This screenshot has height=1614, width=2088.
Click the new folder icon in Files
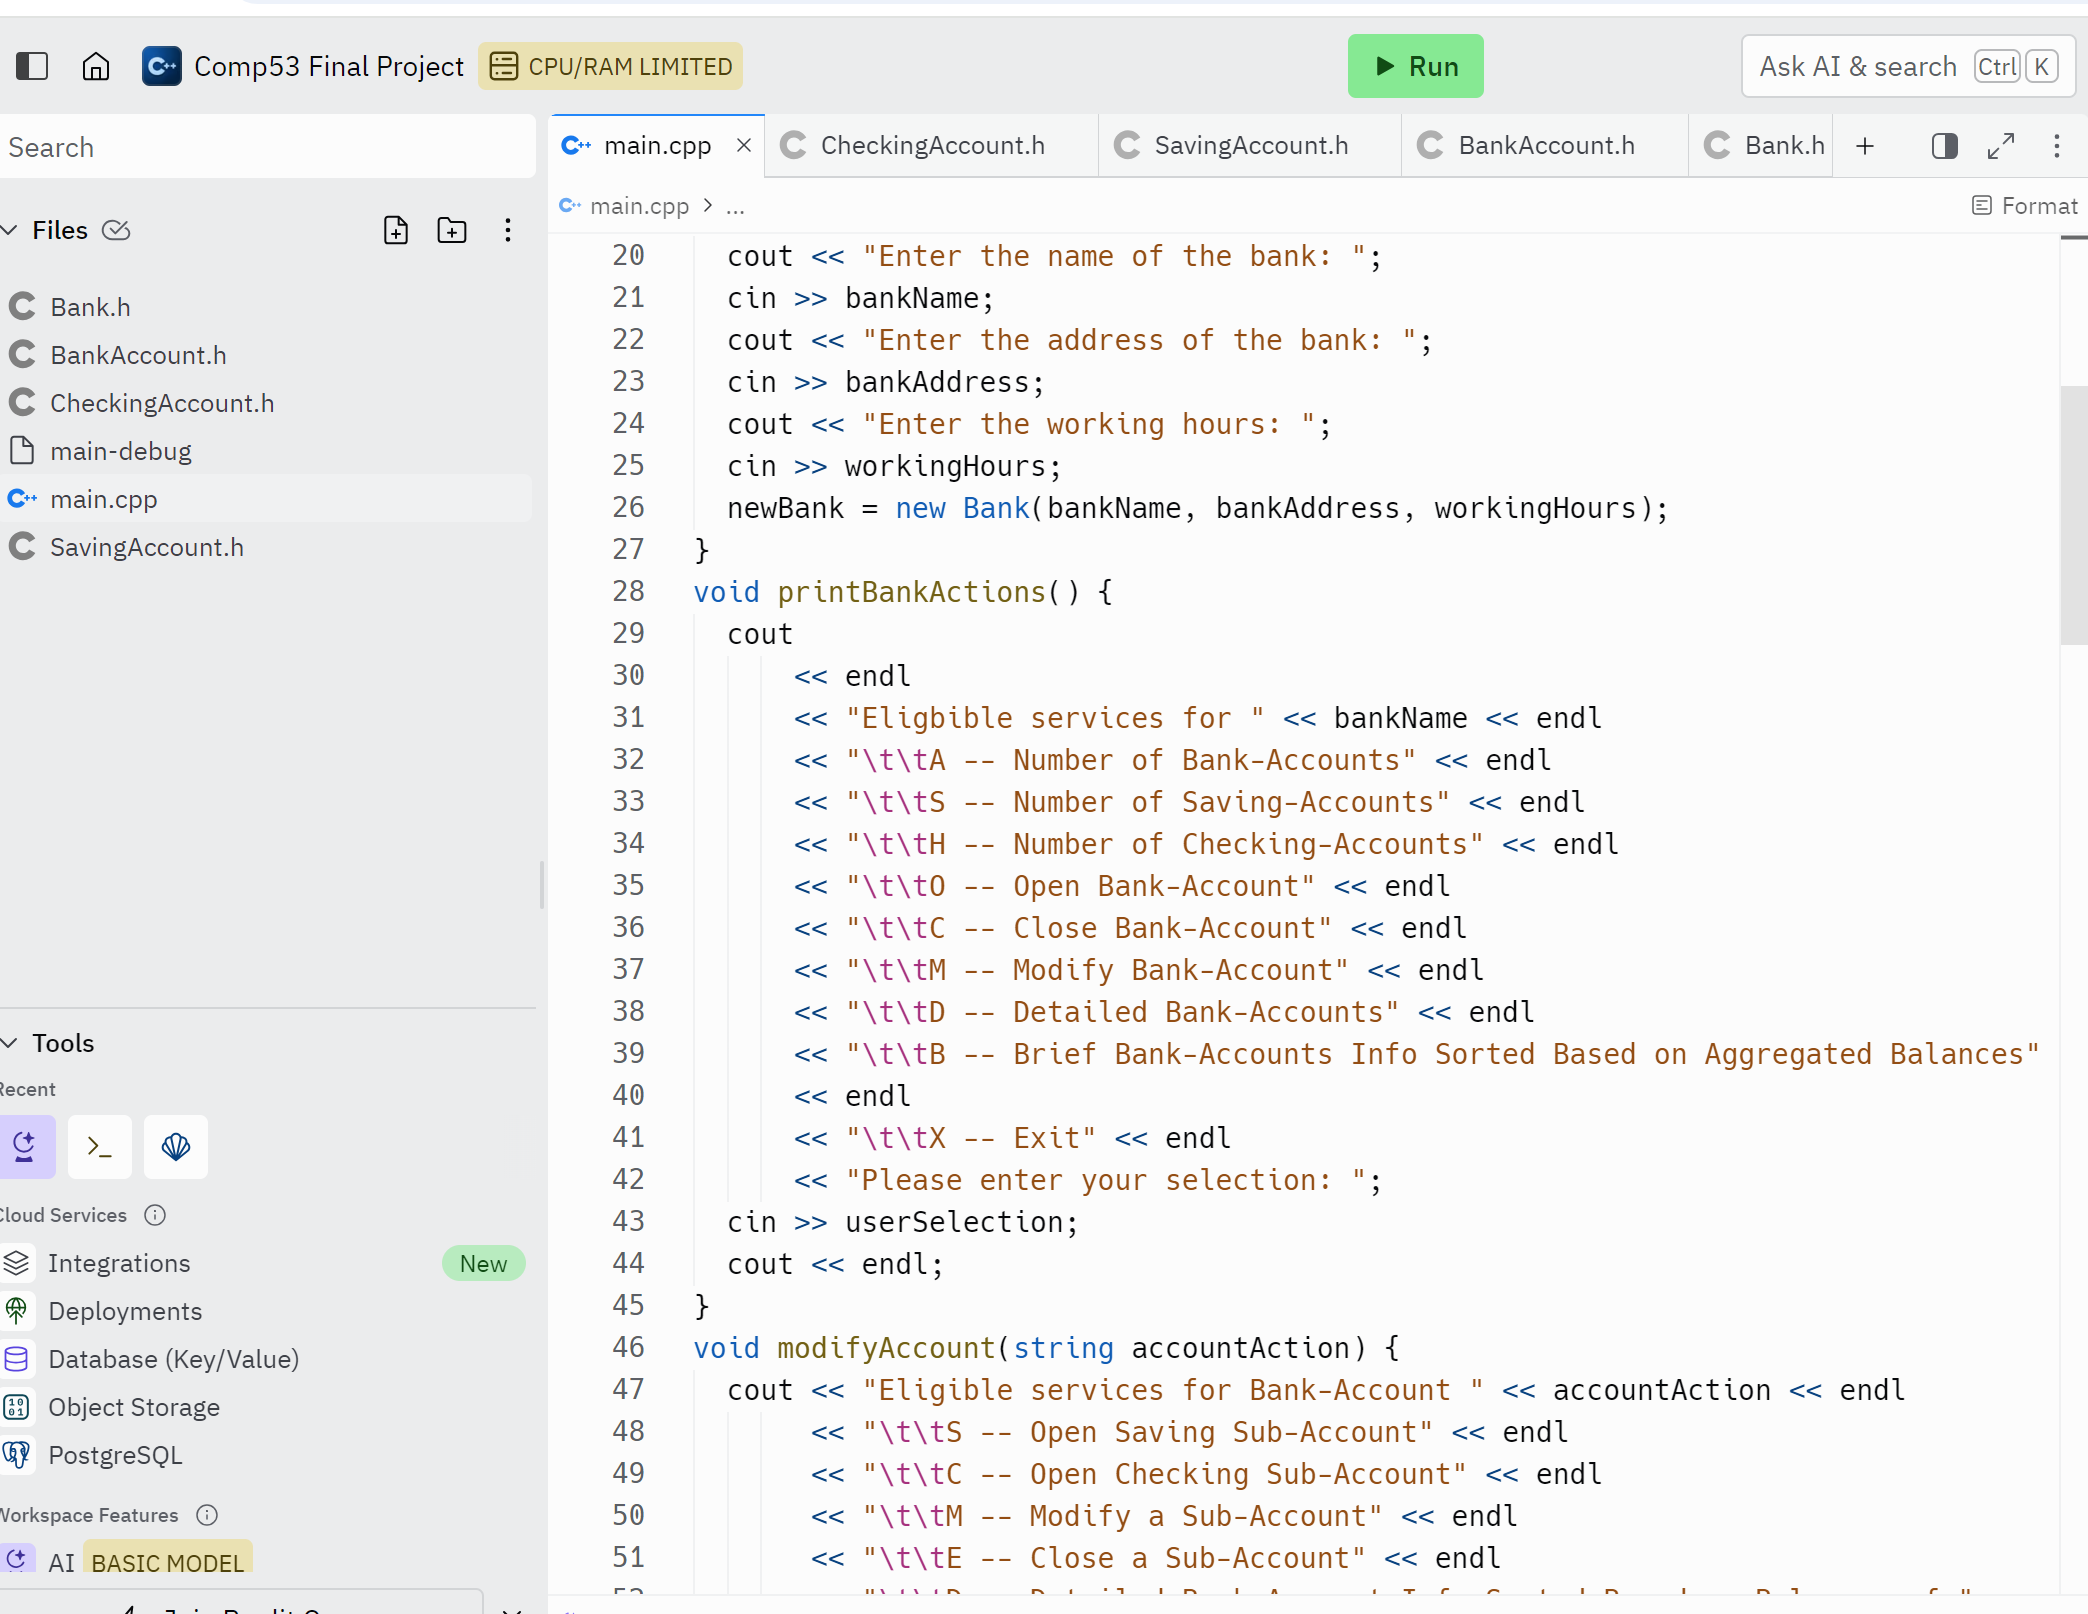point(452,230)
